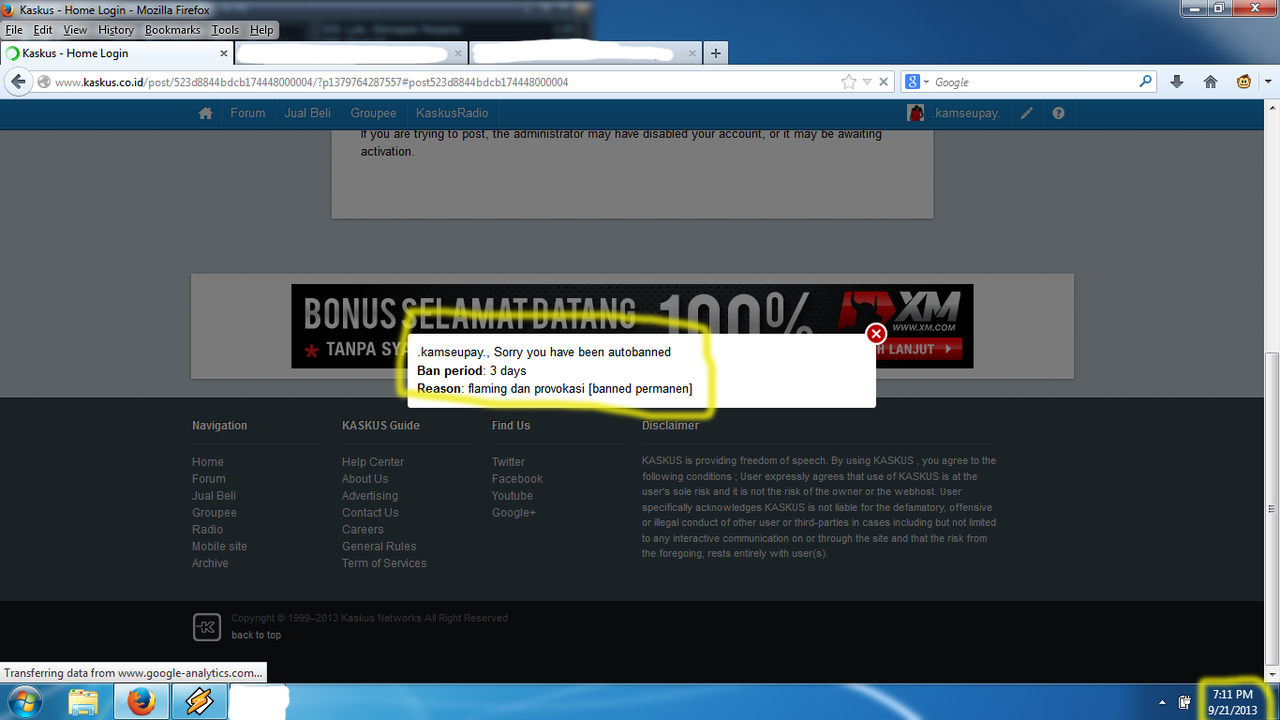
Task: Select the Kaskus - Home Login tab
Action: (115, 53)
